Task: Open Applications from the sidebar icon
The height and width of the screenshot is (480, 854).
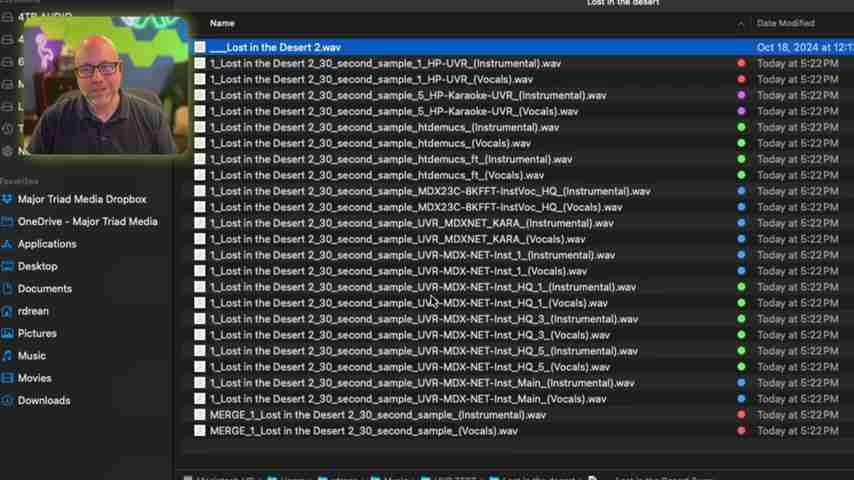Action: click(8, 244)
